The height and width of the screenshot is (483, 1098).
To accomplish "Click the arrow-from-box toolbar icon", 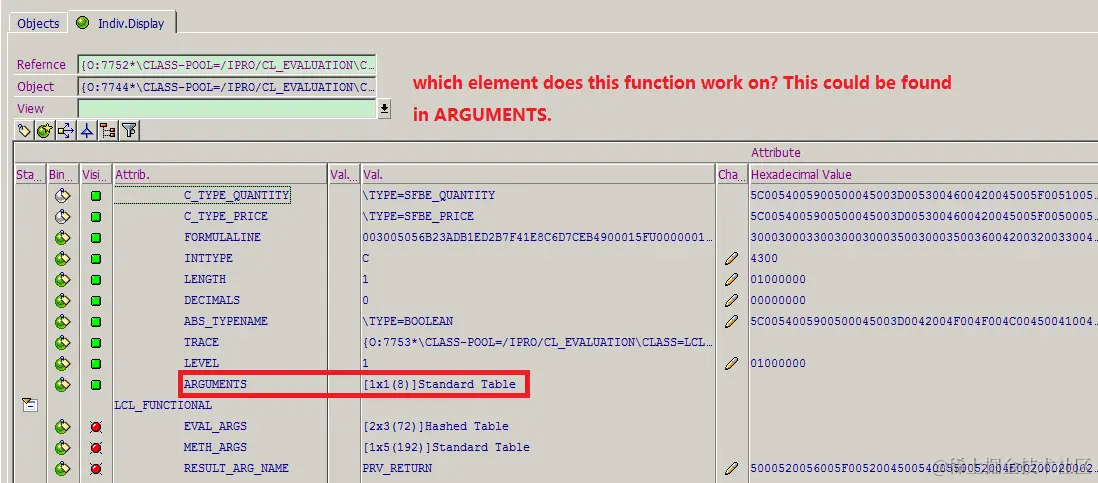I will (x=66, y=130).
